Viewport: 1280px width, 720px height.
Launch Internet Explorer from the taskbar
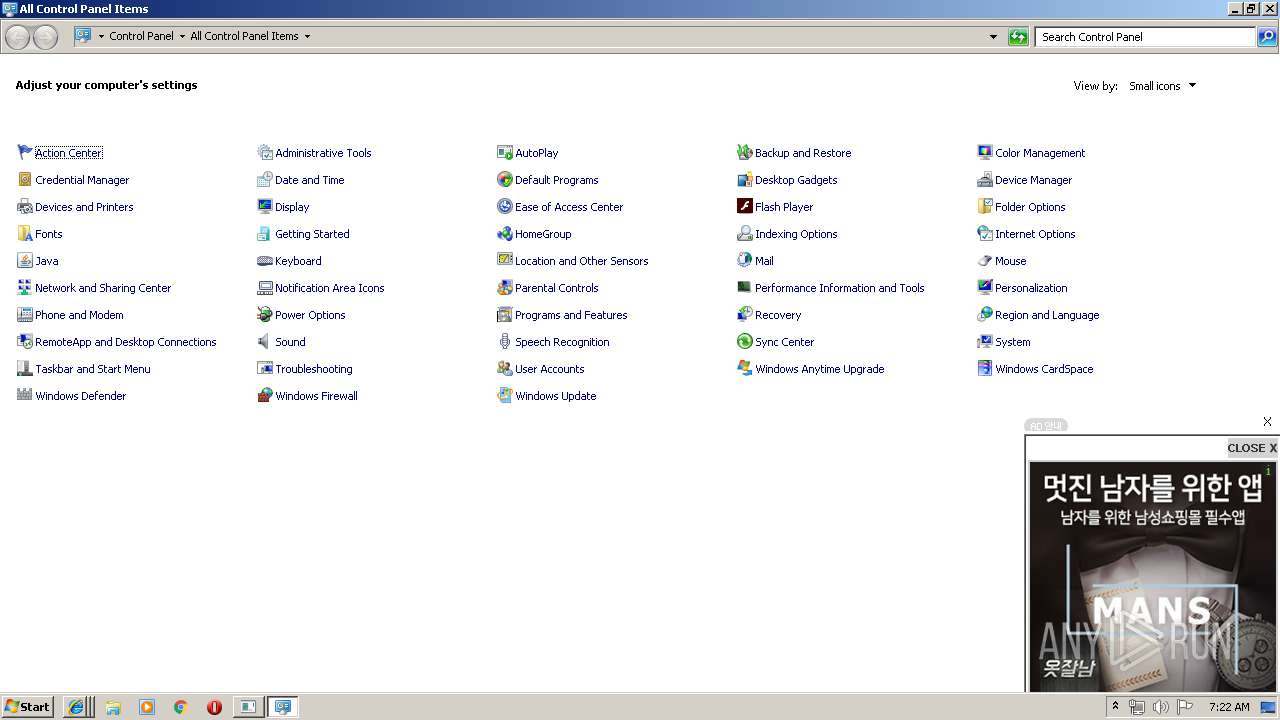[76, 707]
